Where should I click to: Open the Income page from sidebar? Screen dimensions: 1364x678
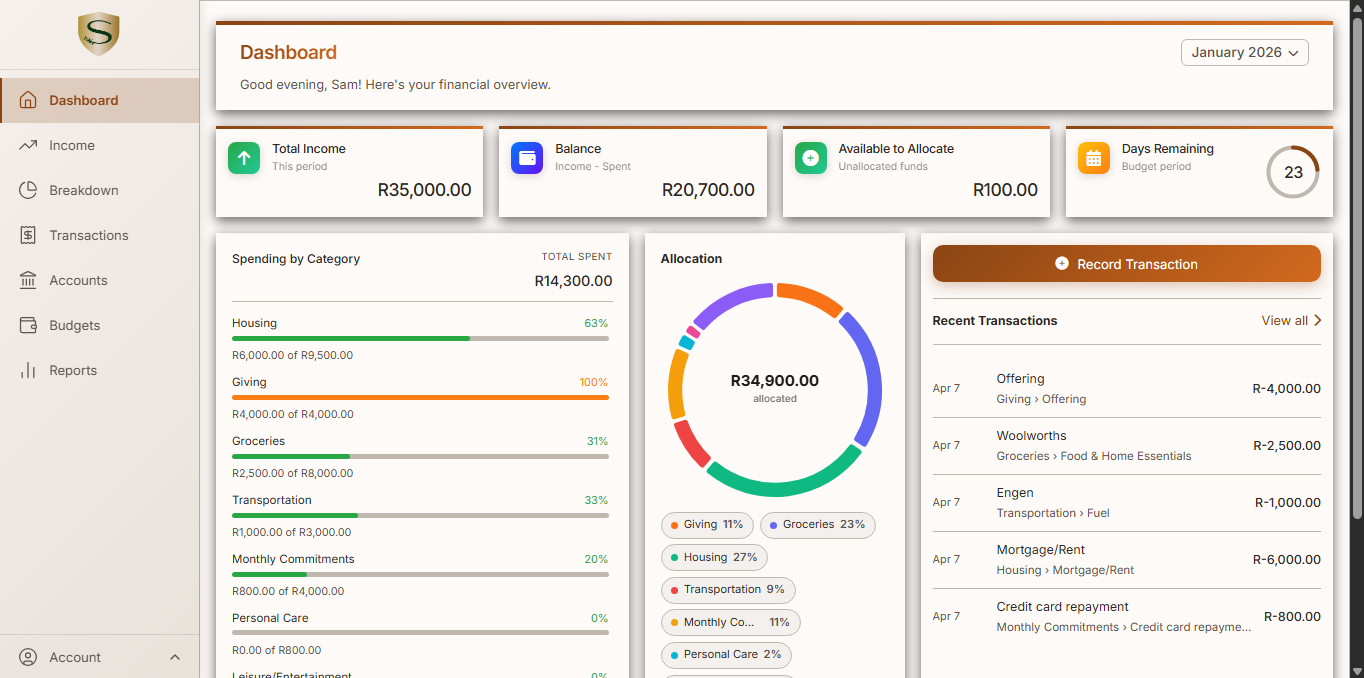pyautogui.click(x=100, y=145)
